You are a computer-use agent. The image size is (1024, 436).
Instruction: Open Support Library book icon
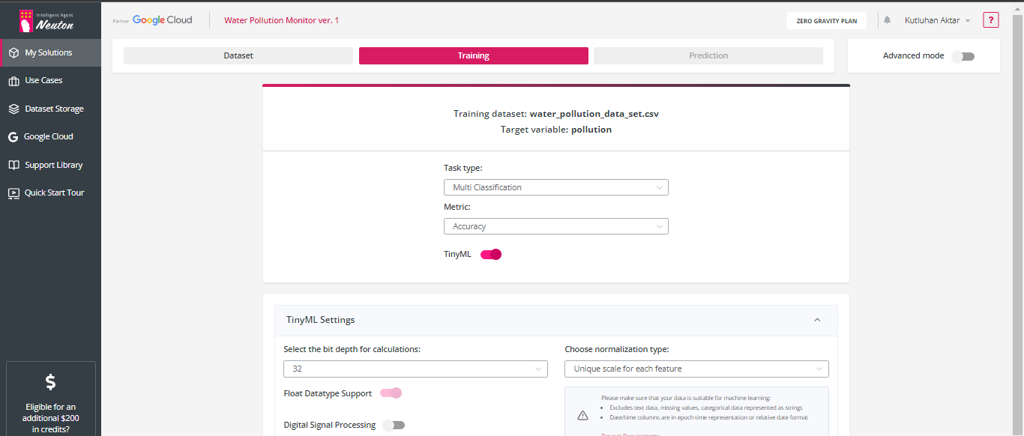[x=13, y=165]
